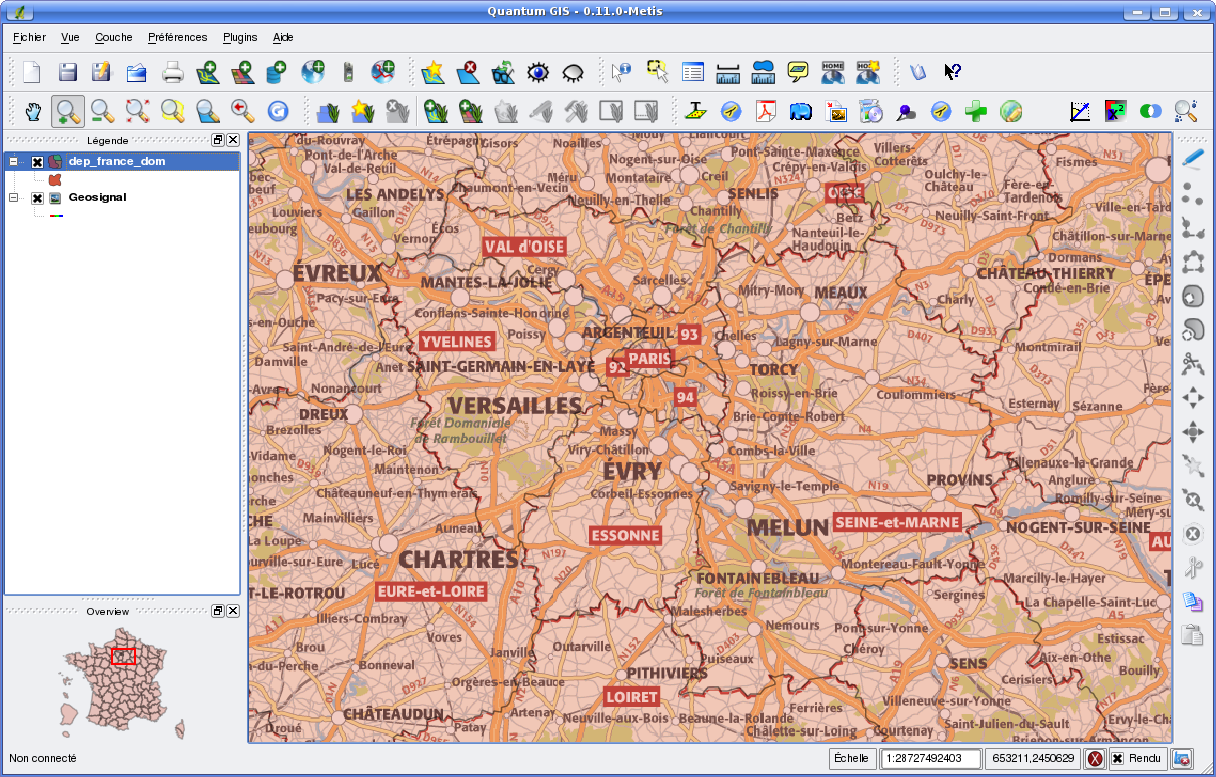Click the dep_france_dom red polygon symbol
Viewport: 1216px width, 777px height.
55,179
